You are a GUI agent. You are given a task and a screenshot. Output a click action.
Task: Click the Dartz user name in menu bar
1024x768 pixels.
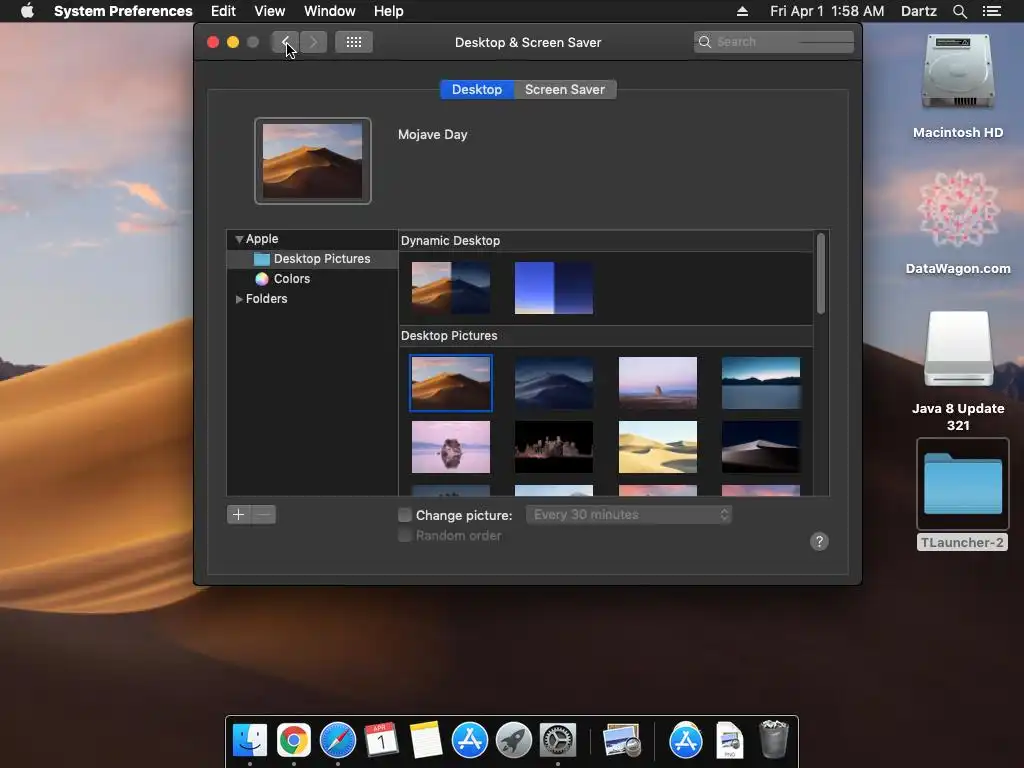coord(918,11)
